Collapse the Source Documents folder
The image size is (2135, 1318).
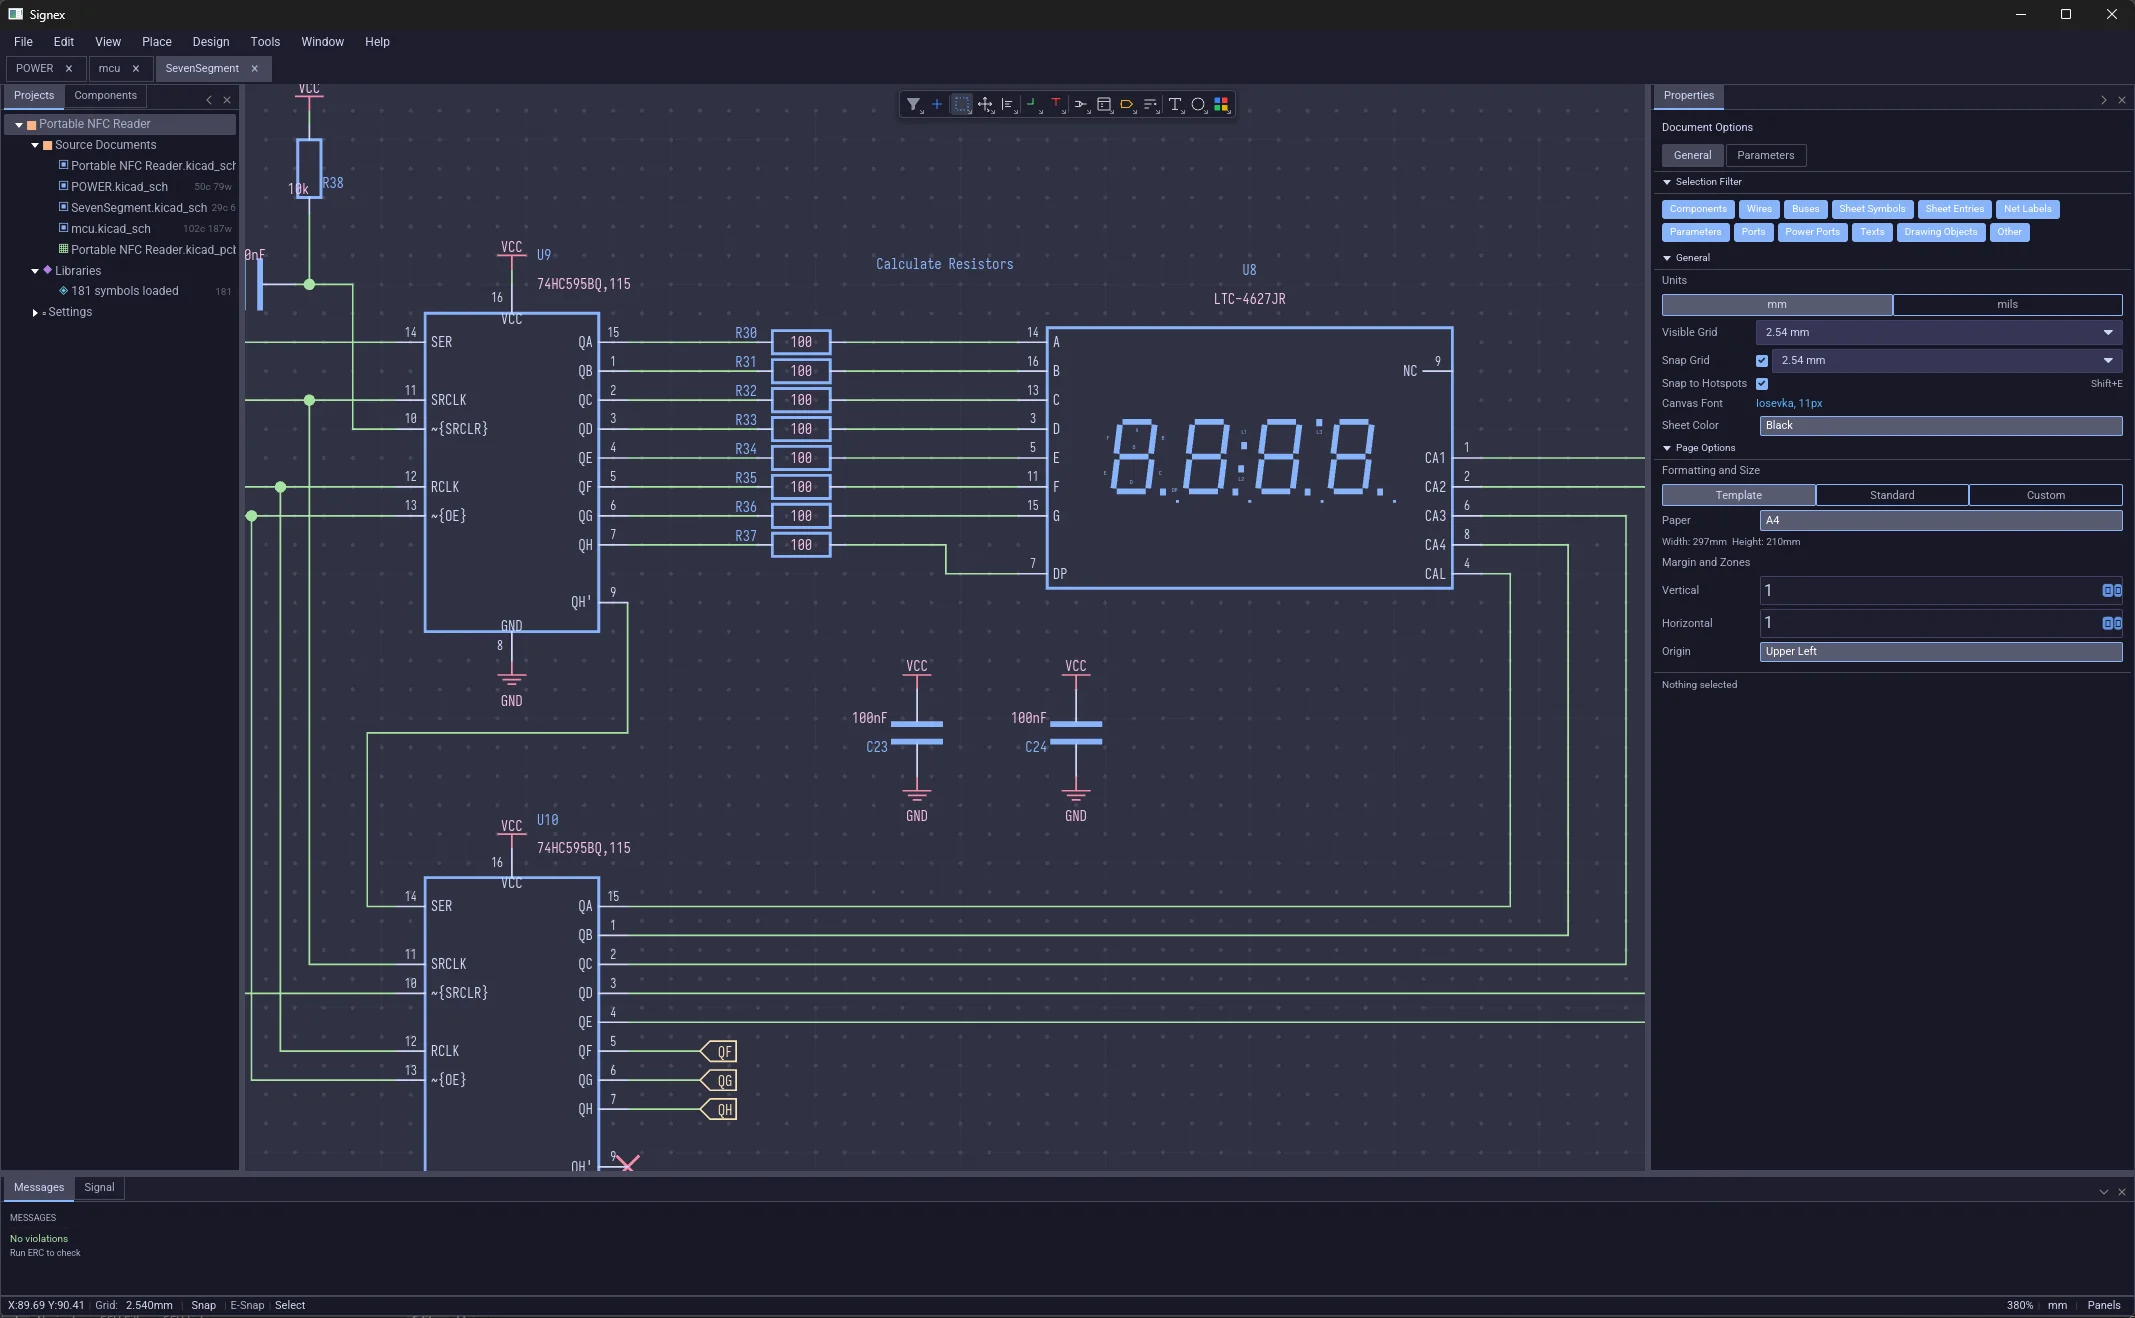(35, 146)
